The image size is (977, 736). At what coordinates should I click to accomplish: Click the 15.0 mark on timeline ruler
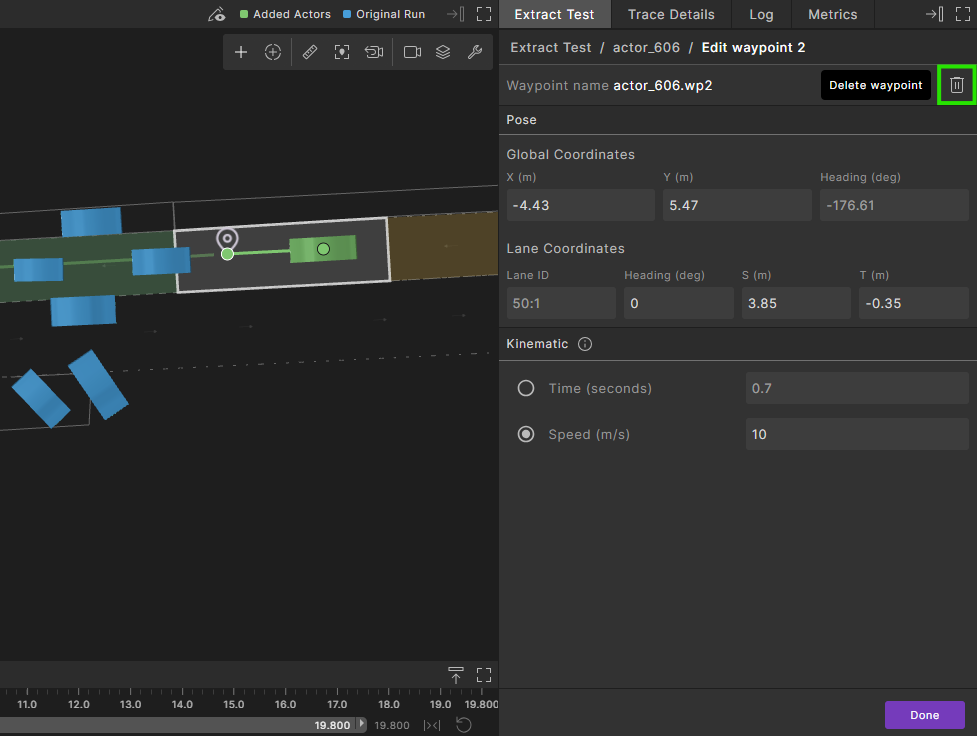(234, 704)
